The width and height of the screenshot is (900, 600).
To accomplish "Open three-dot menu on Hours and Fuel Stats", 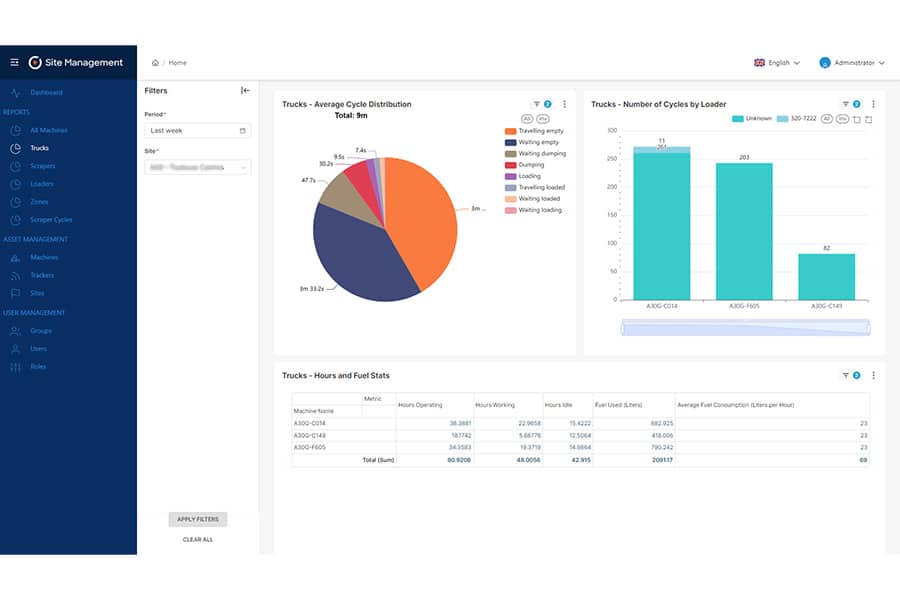I will [x=873, y=376].
